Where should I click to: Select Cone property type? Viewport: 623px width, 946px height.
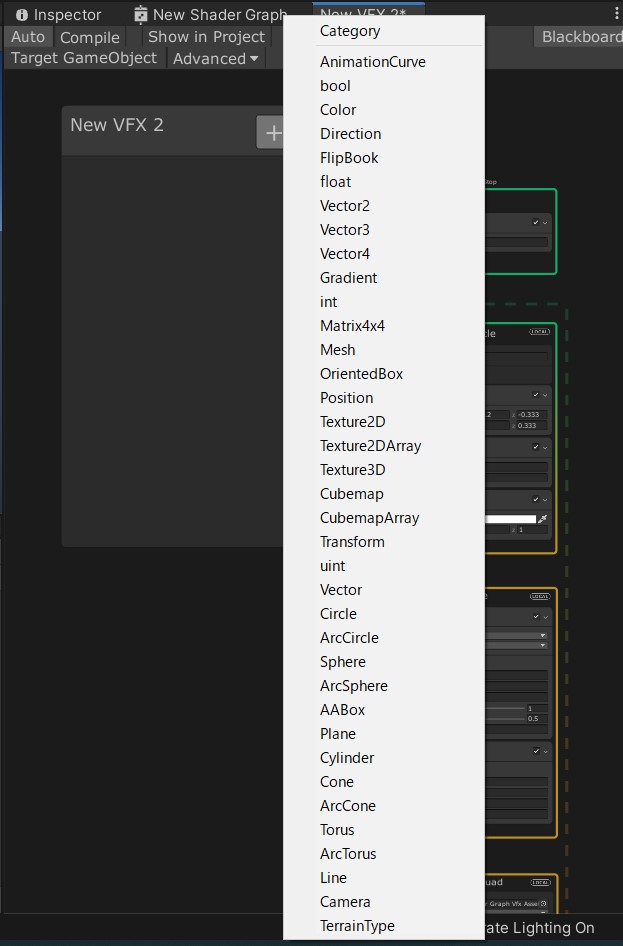(384, 782)
